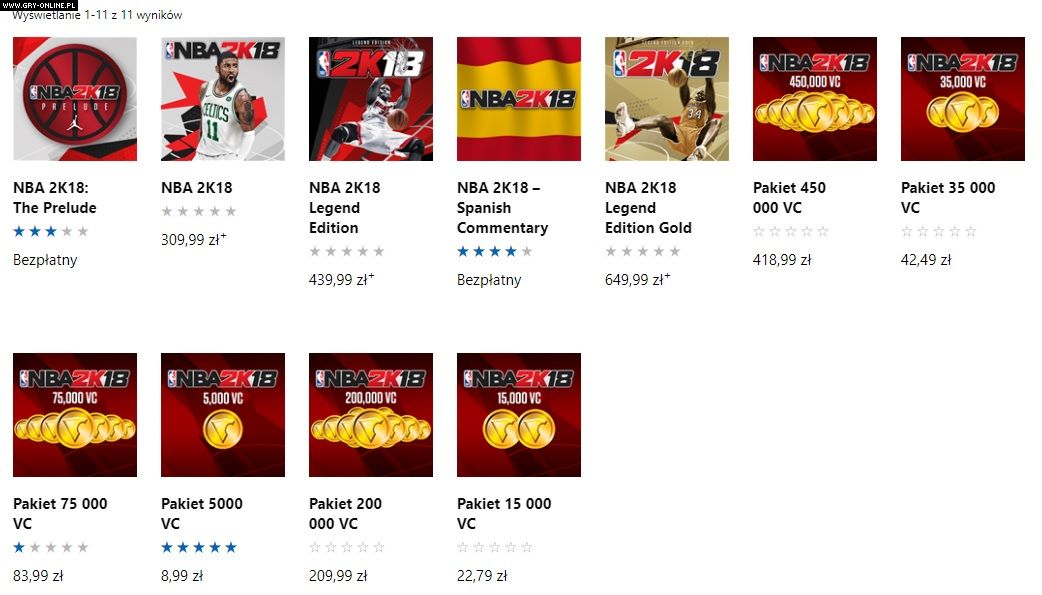Viewport: 1042px width, 595px height.
Task: Open NBA 2K18: The Prelude thumbnail
Action: (x=75, y=99)
